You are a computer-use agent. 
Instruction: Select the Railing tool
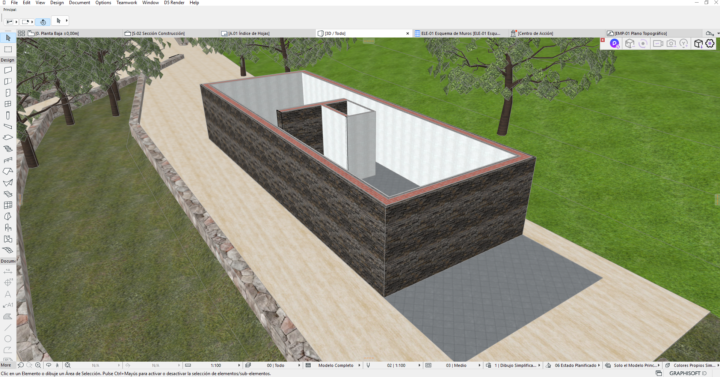click(x=8, y=160)
